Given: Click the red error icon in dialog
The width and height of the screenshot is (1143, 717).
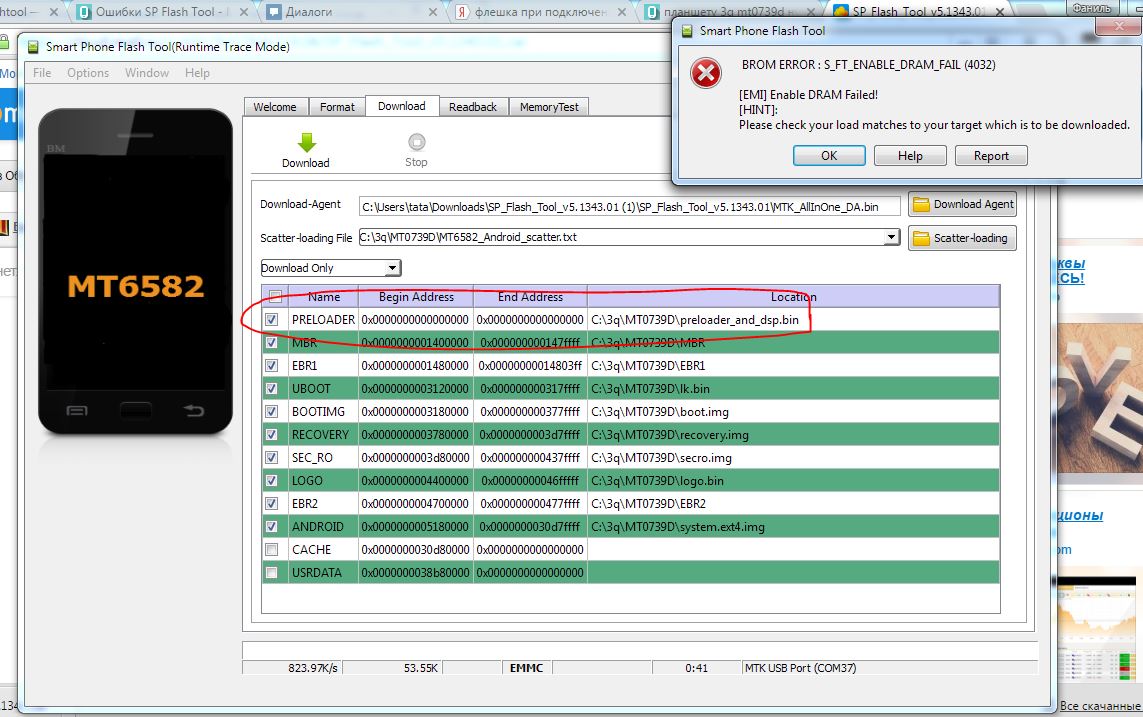Looking at the screenshot, I should pyautogui.click(x=707, y=73).
